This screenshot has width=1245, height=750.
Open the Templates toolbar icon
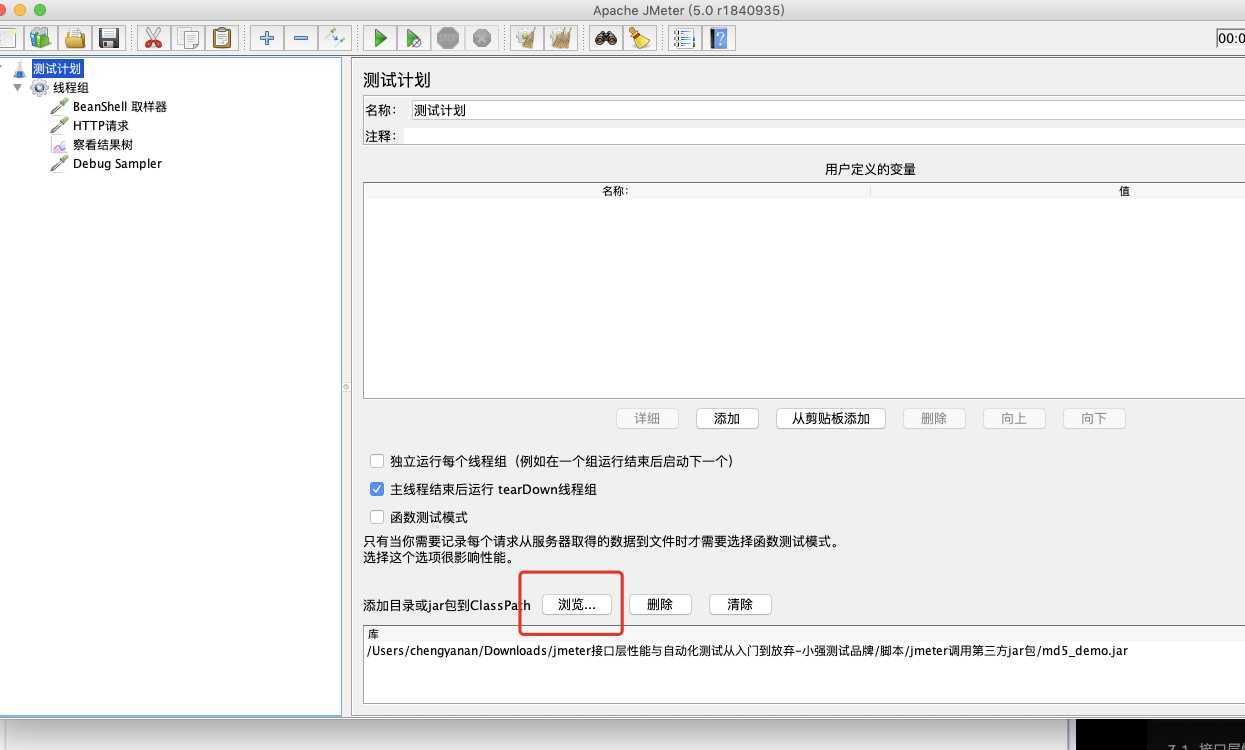(x=40, y=38)
